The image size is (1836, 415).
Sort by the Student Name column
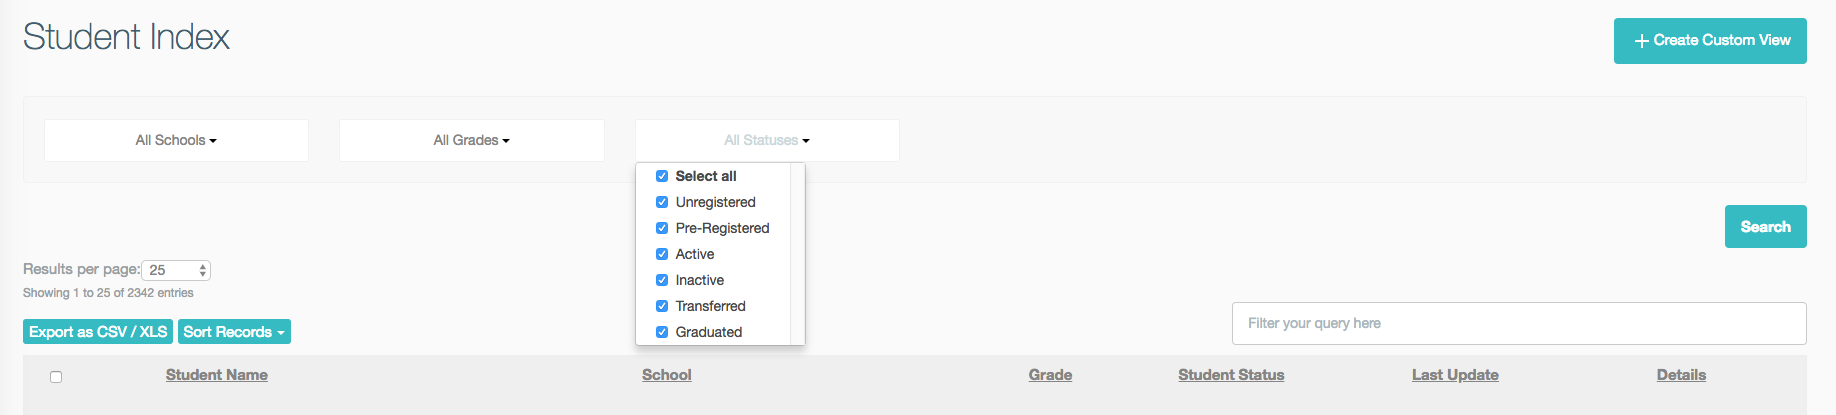[217, 375]
